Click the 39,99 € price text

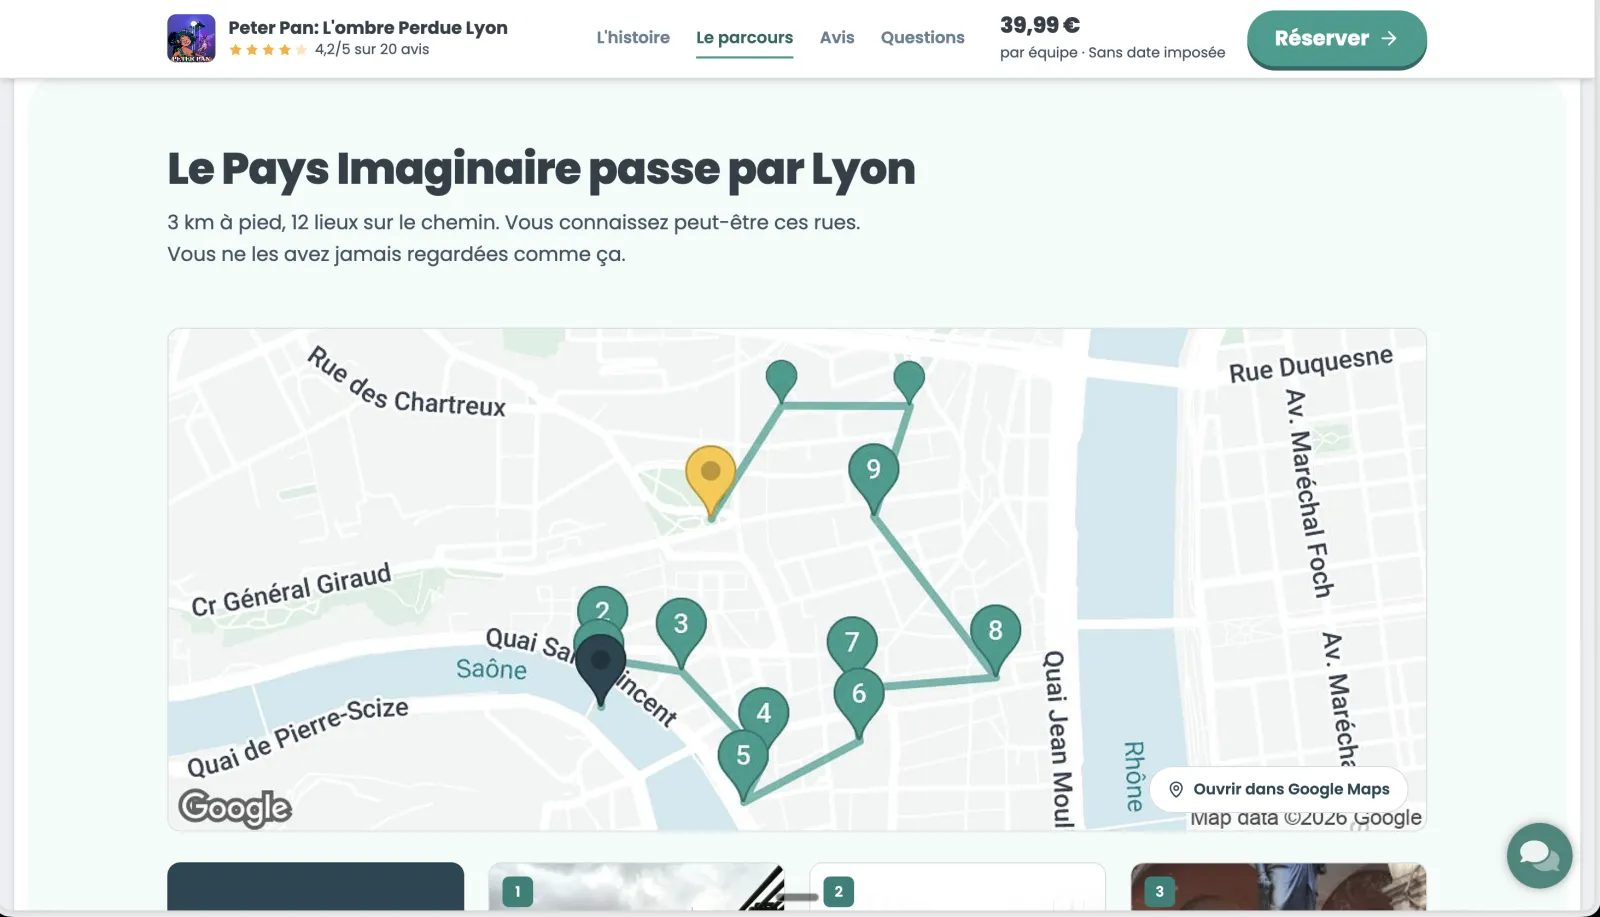(x=1040, y=25)
